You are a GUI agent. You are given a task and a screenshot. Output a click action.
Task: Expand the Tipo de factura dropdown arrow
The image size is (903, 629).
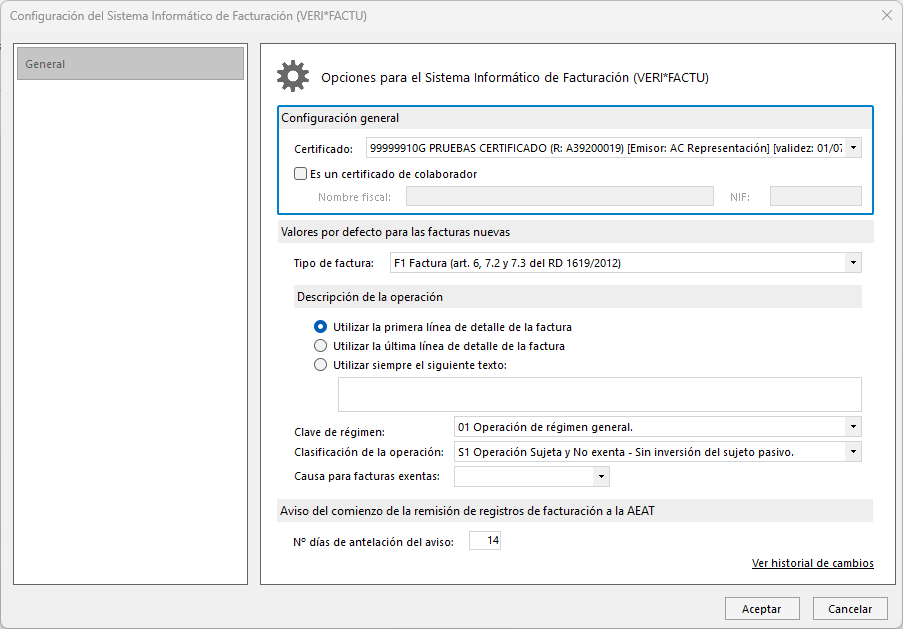tap(853, 263)
